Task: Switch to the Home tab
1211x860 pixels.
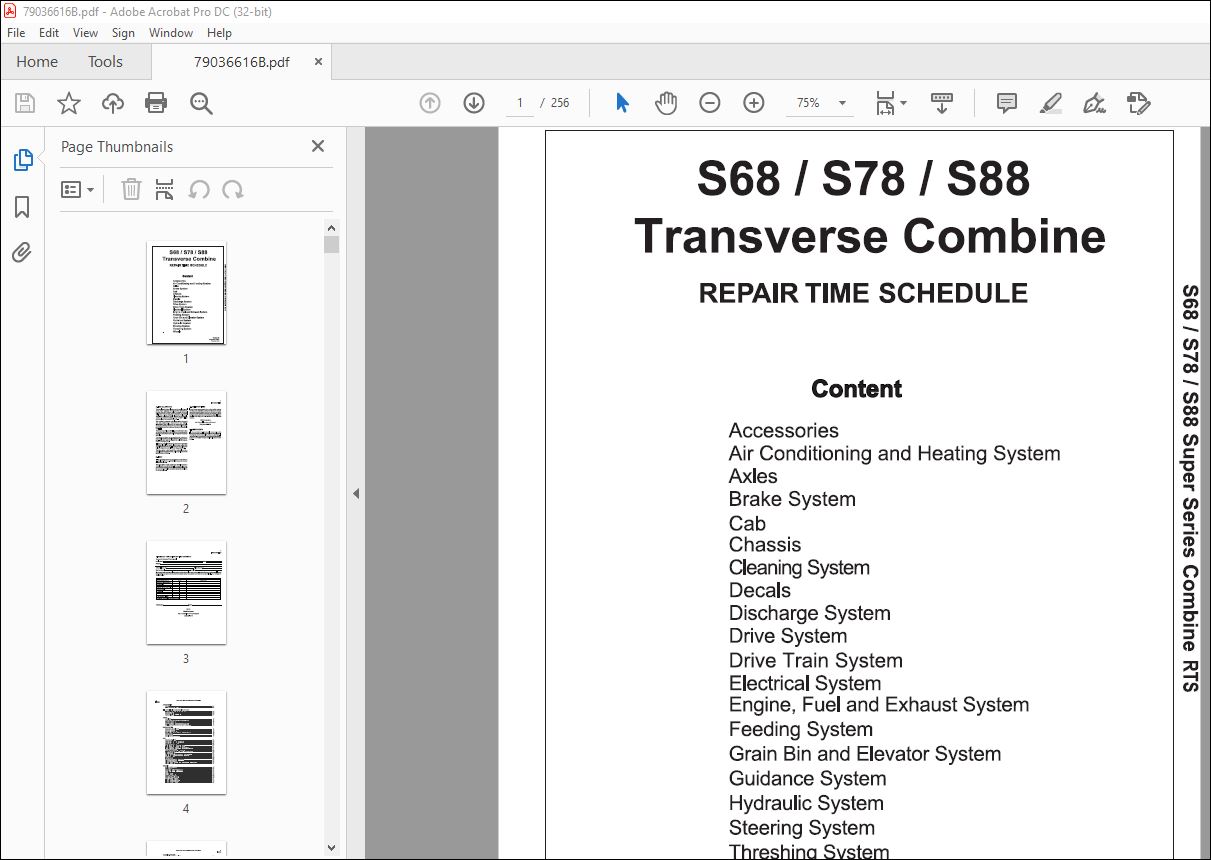Action: [x=37, y=62]
